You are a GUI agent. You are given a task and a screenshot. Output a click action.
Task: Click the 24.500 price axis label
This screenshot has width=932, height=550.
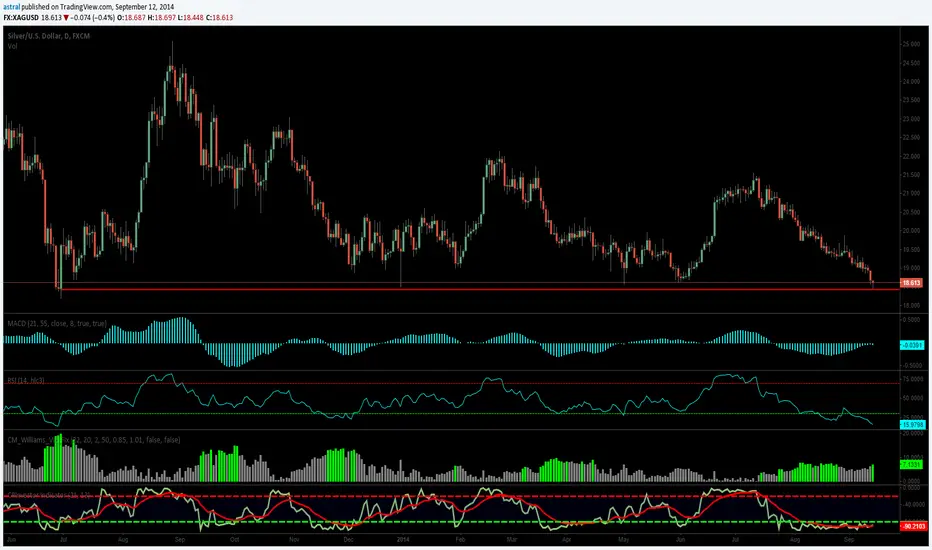coord(911,63)
